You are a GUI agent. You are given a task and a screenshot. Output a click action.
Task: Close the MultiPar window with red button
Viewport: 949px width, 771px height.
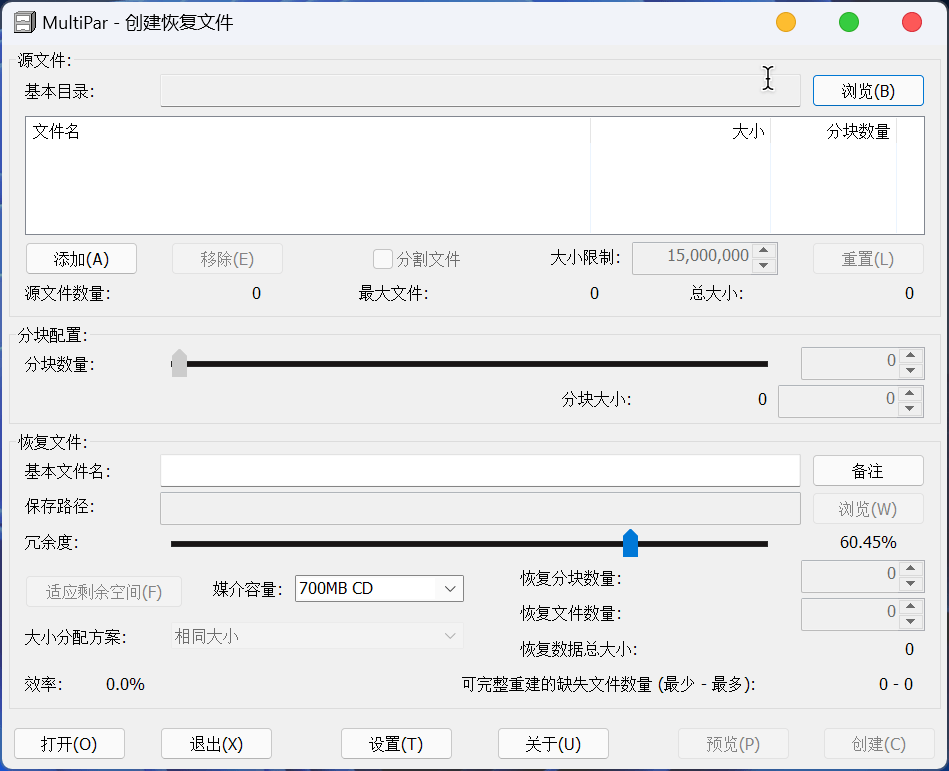coord(911,22)
